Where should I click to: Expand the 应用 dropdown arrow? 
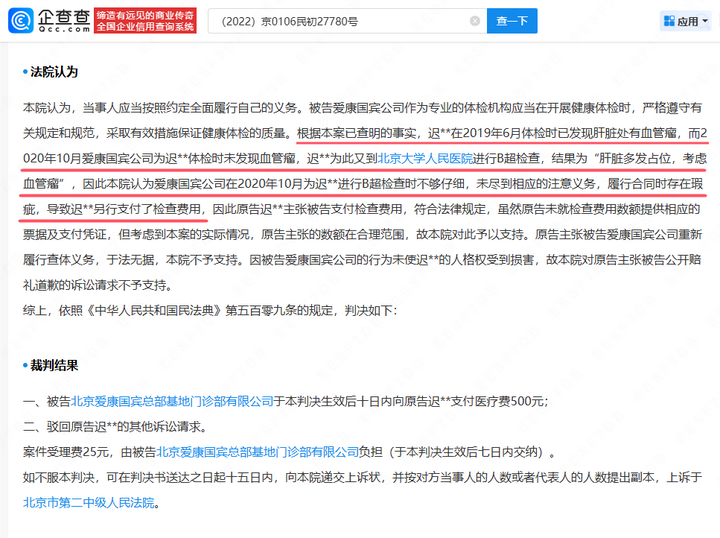(x=705, y=21)
